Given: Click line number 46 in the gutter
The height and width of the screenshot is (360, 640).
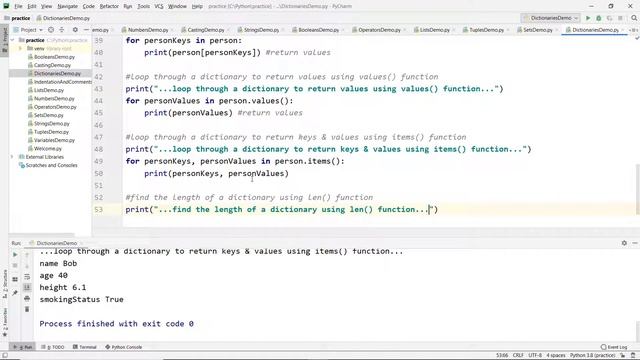Looking at the screenshot, I should [98, 125].
